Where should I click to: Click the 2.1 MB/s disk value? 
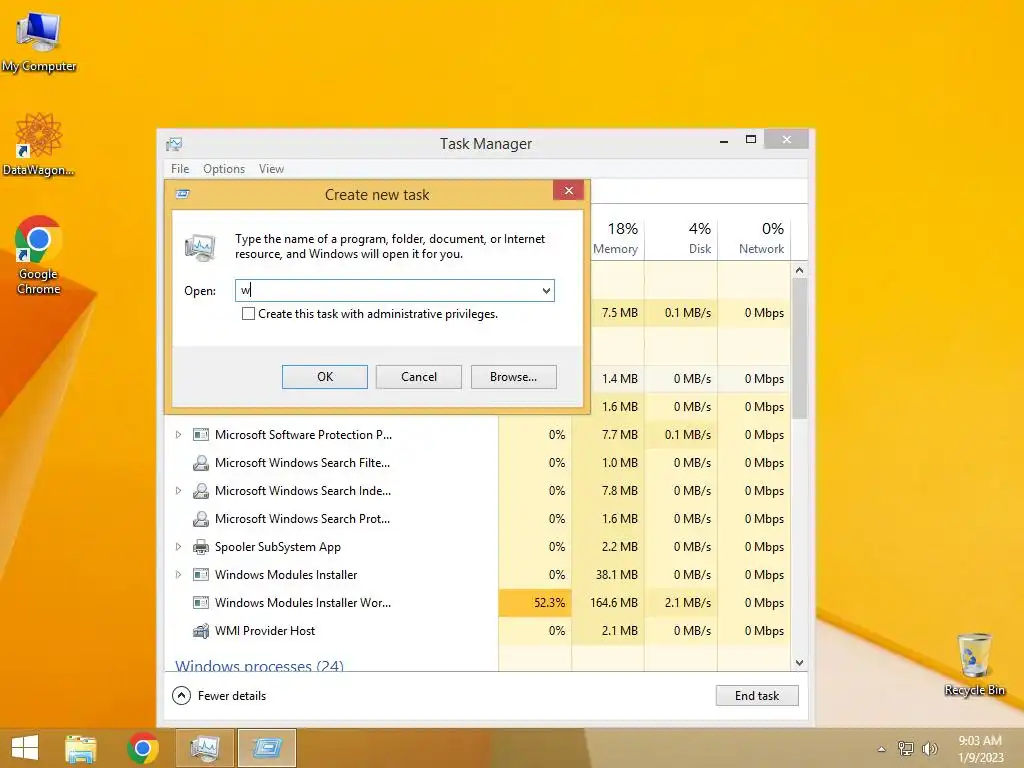click(688, 603)
